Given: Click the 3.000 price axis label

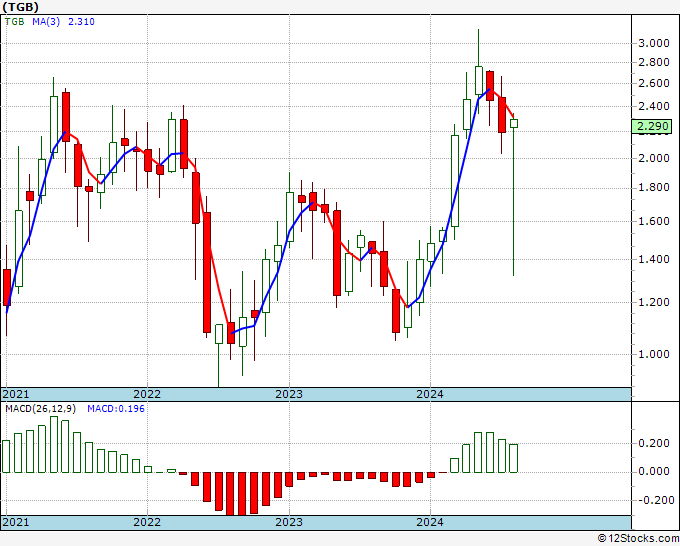Looking at the screenshot, I should click(x=654, y=43).
